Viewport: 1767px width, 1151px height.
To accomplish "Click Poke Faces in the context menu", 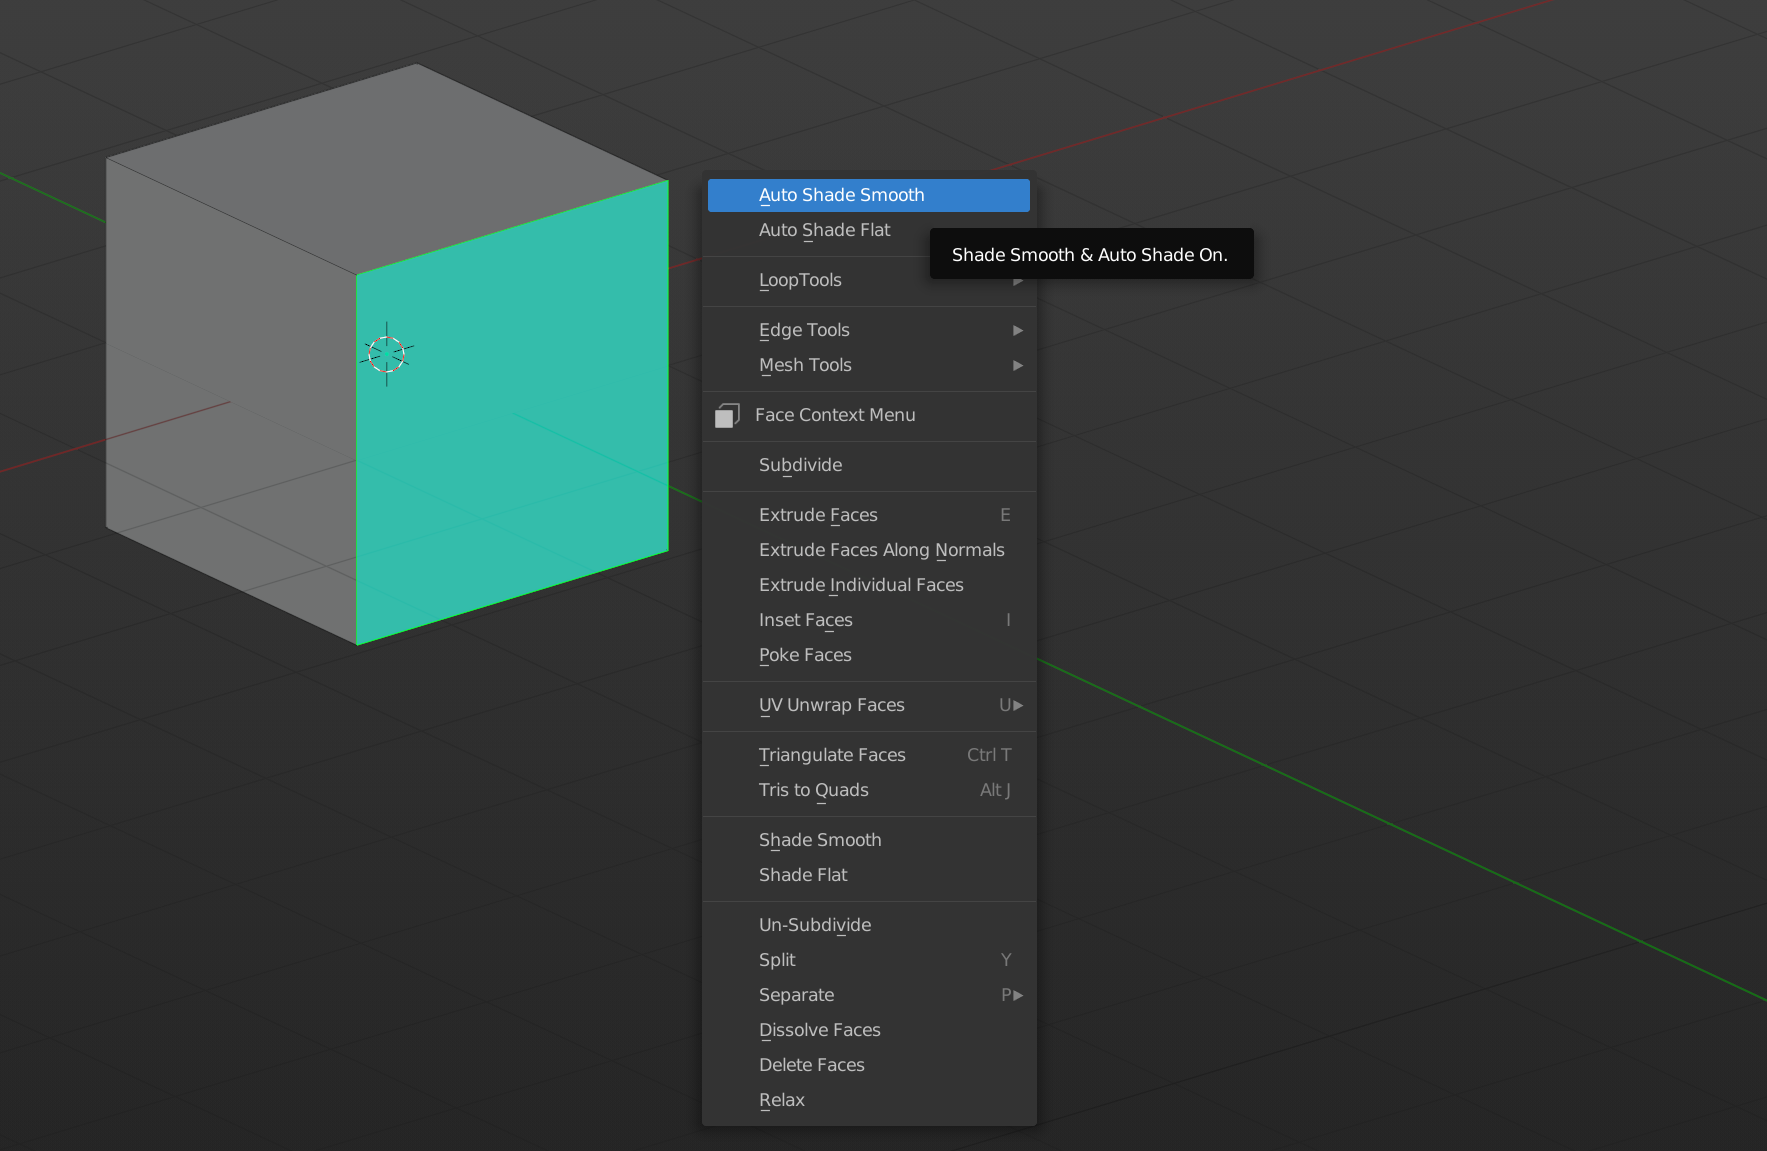I will coord(868,655).
